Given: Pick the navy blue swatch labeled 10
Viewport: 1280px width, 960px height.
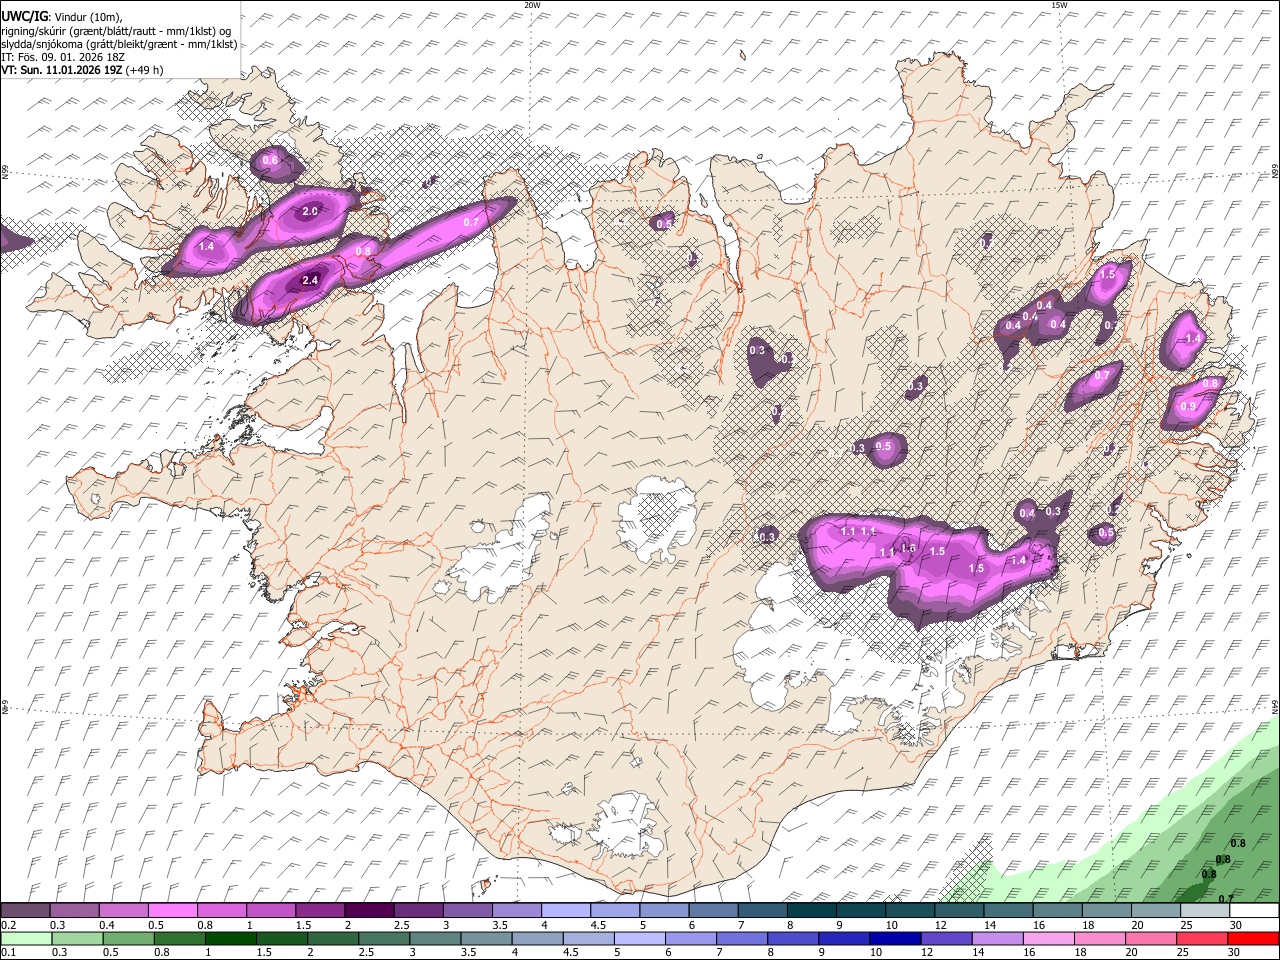Looking at the screenshot, I should (x=894, y=938).
